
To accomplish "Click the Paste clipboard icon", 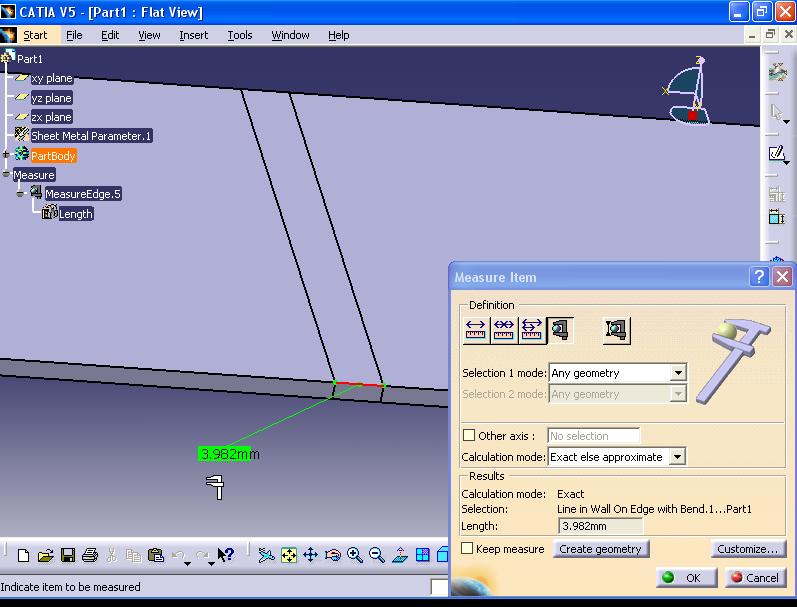I will (x=156, y=555).
